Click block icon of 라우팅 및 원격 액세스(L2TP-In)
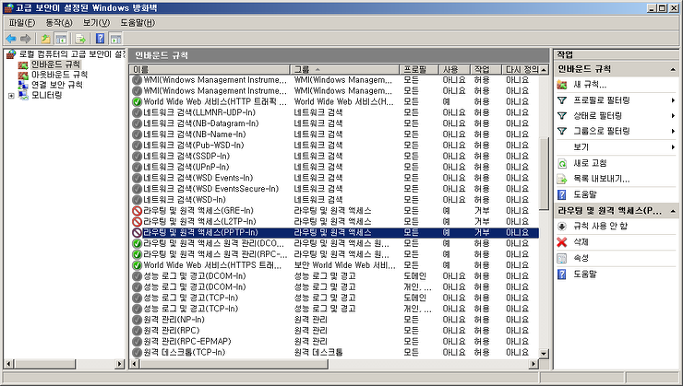 point(137,222)
